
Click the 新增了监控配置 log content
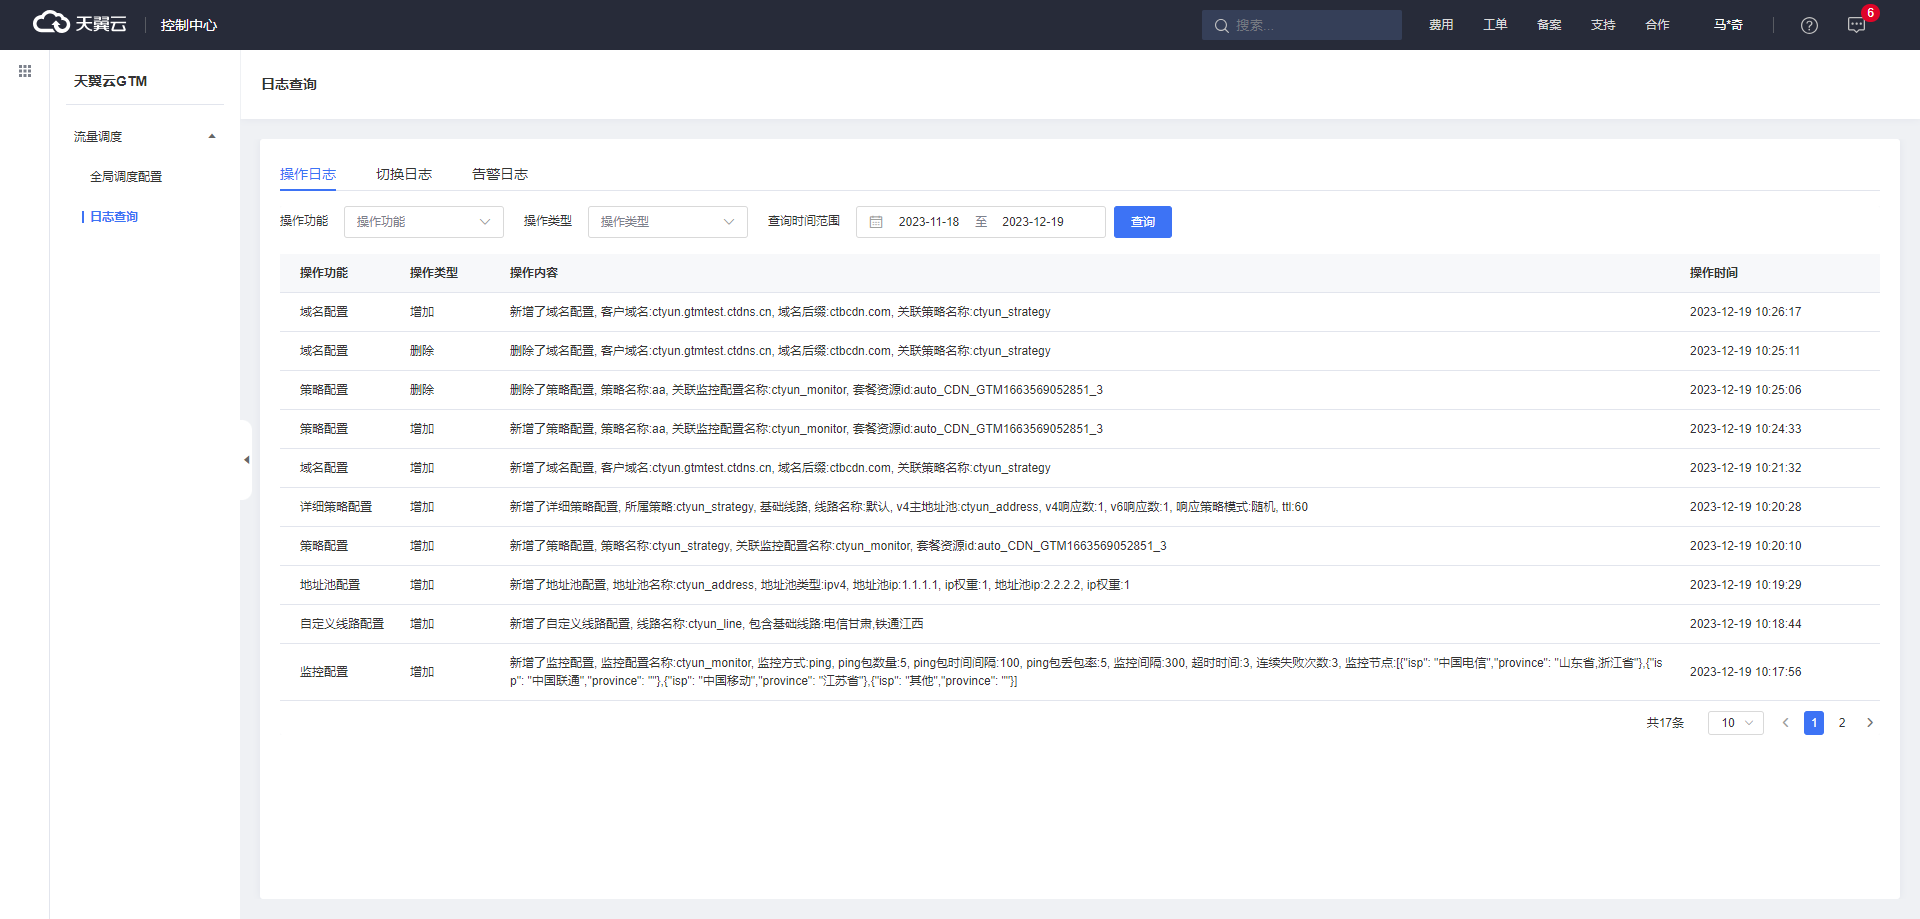point(1086,672)
